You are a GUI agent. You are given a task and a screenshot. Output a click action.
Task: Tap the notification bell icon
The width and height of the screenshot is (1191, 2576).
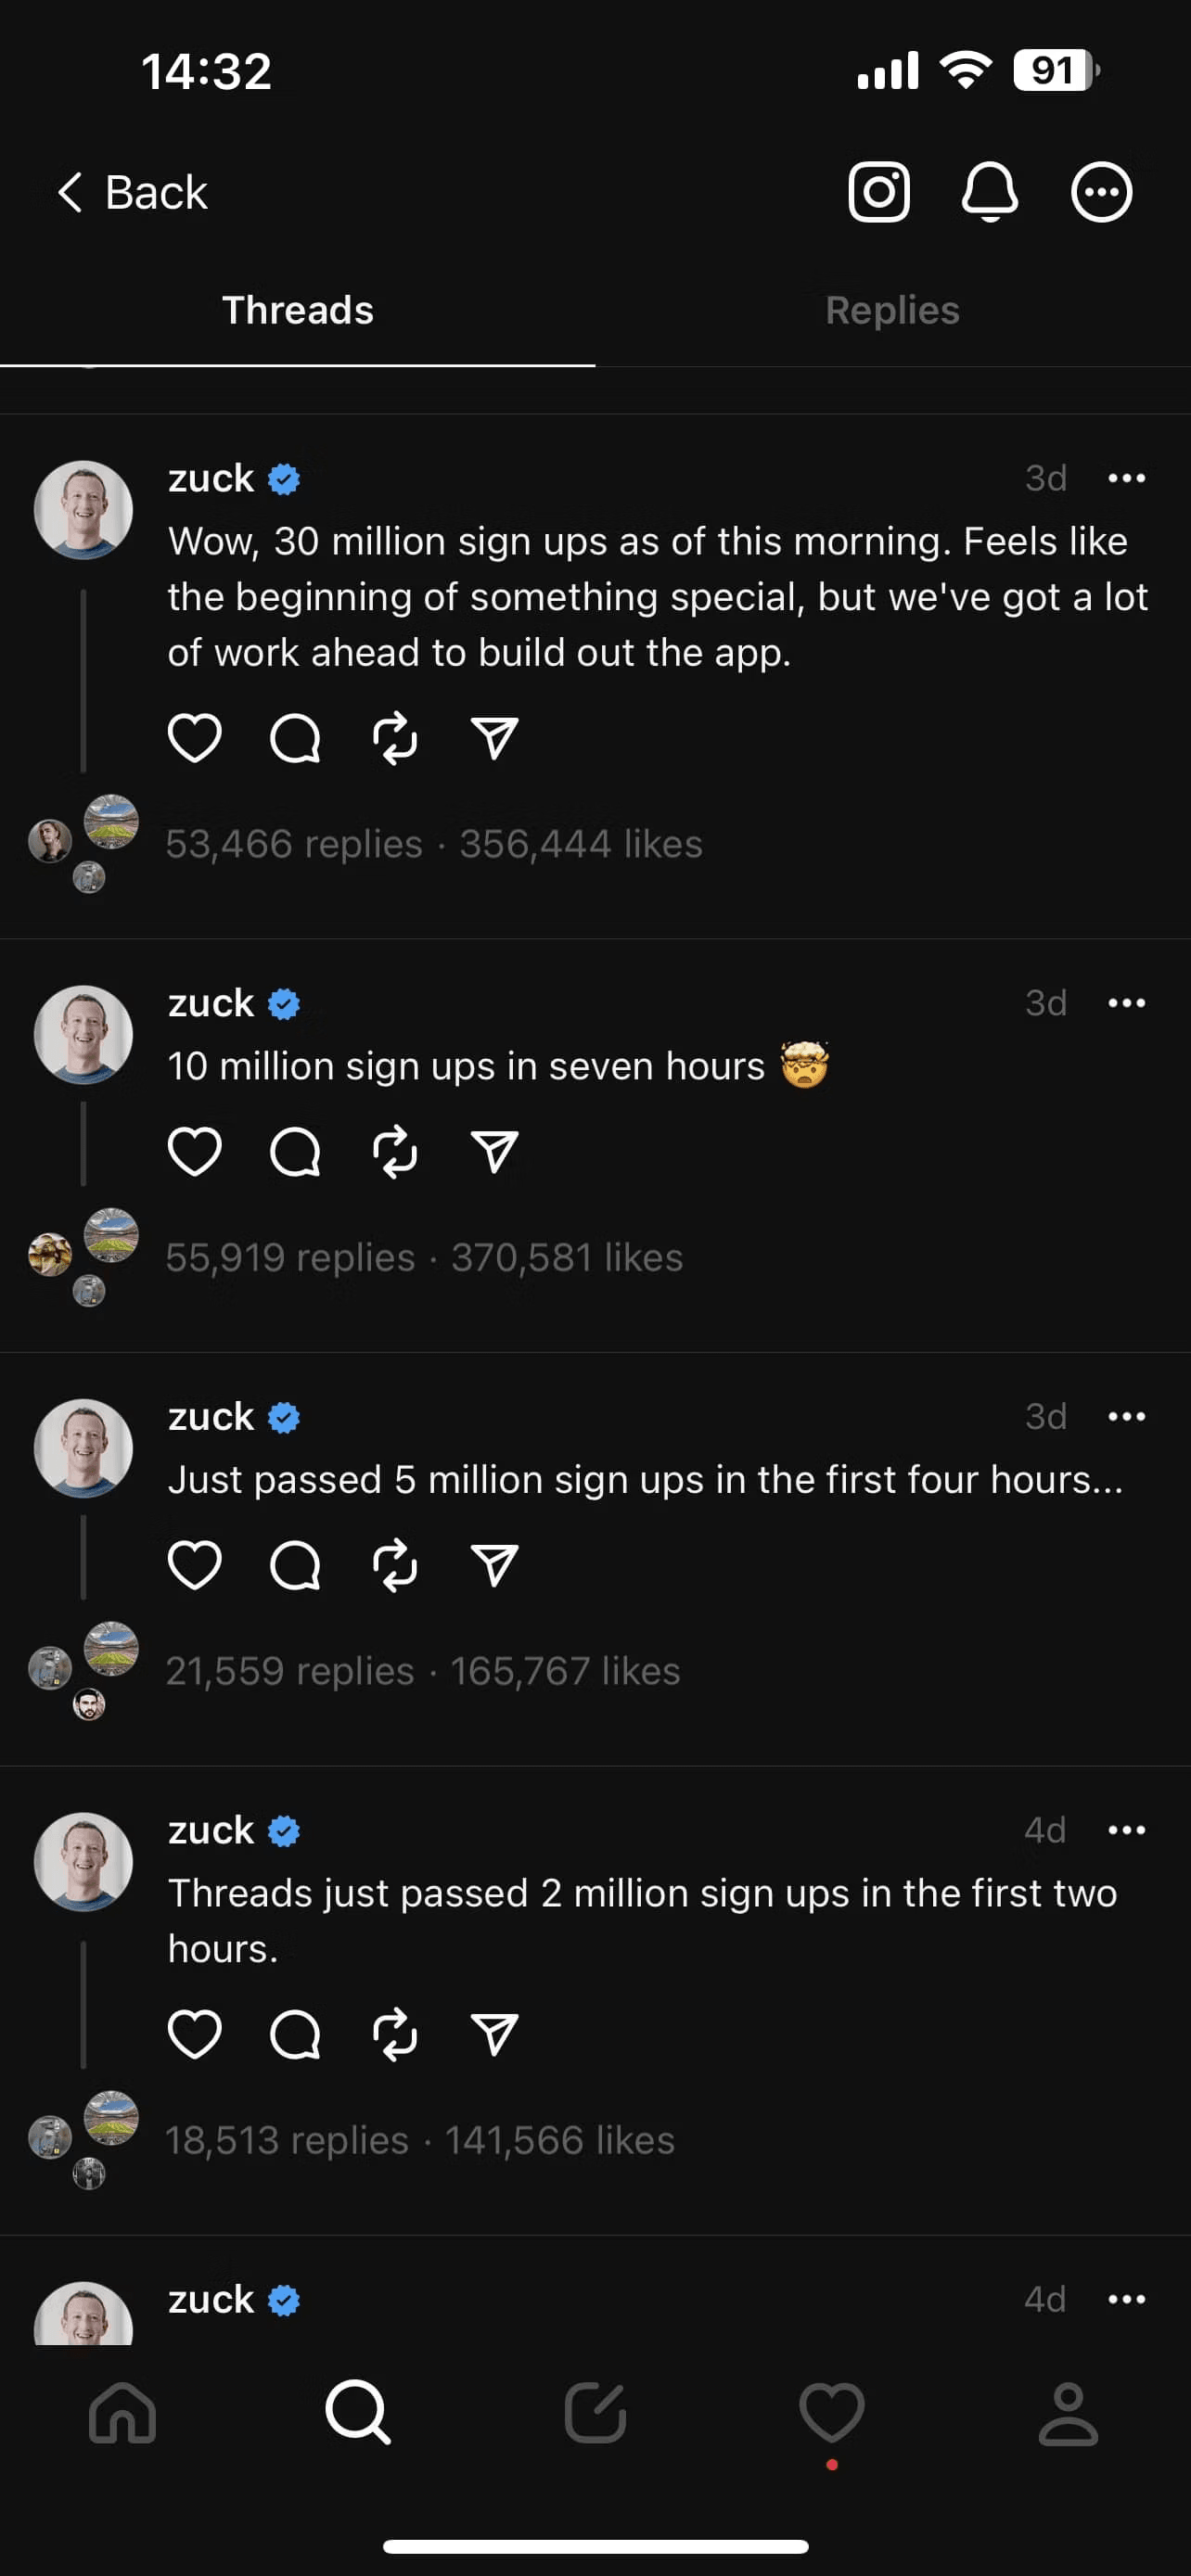click(989, 191)
